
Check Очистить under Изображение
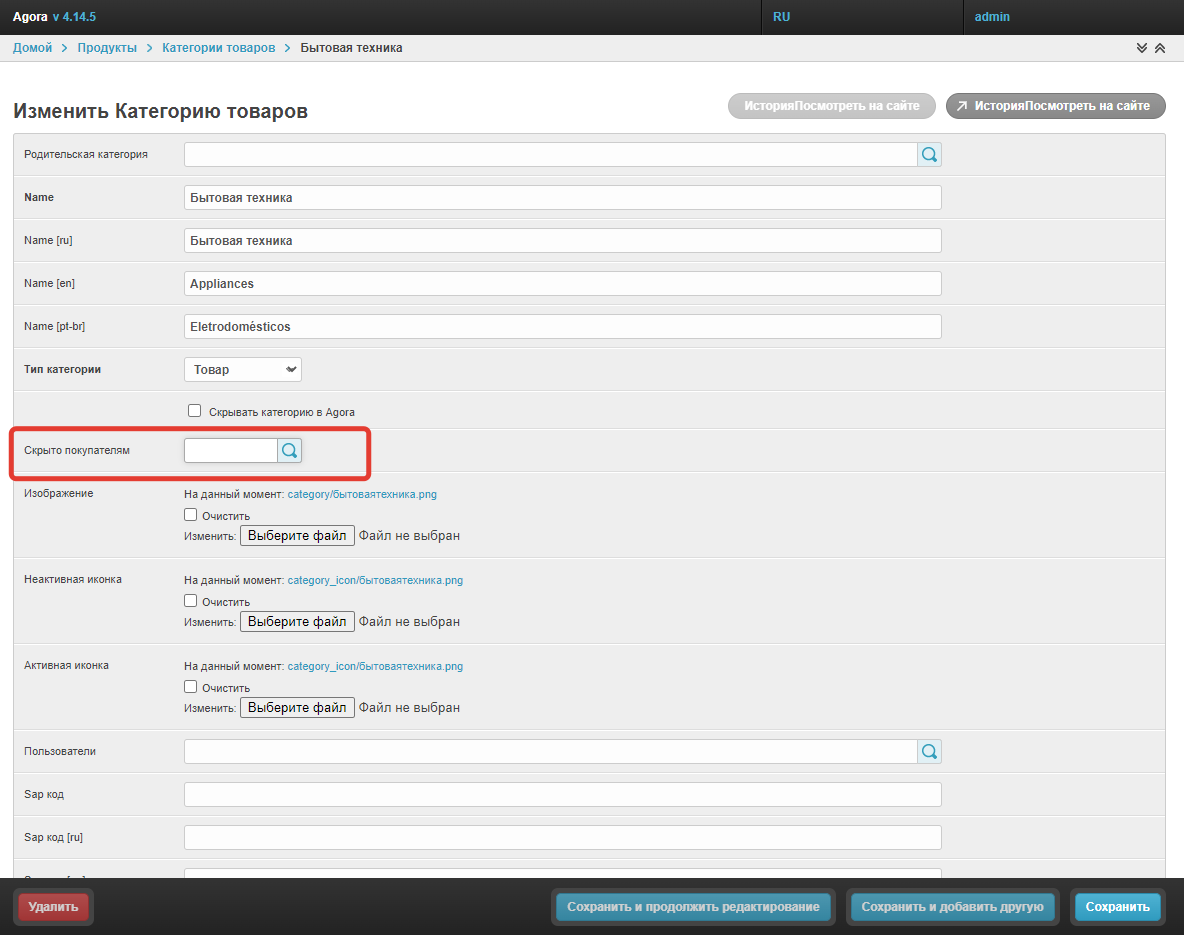(191, 515)
